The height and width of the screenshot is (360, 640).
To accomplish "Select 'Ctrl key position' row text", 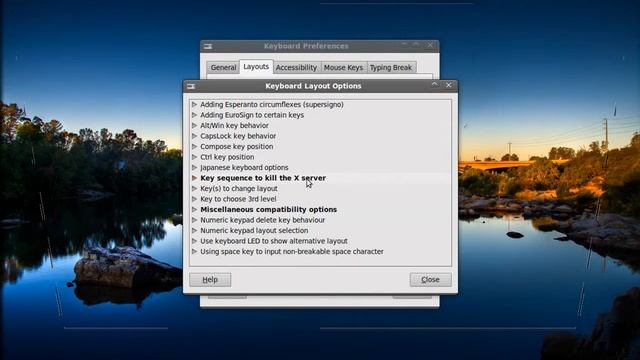I will tap(227, 157).
